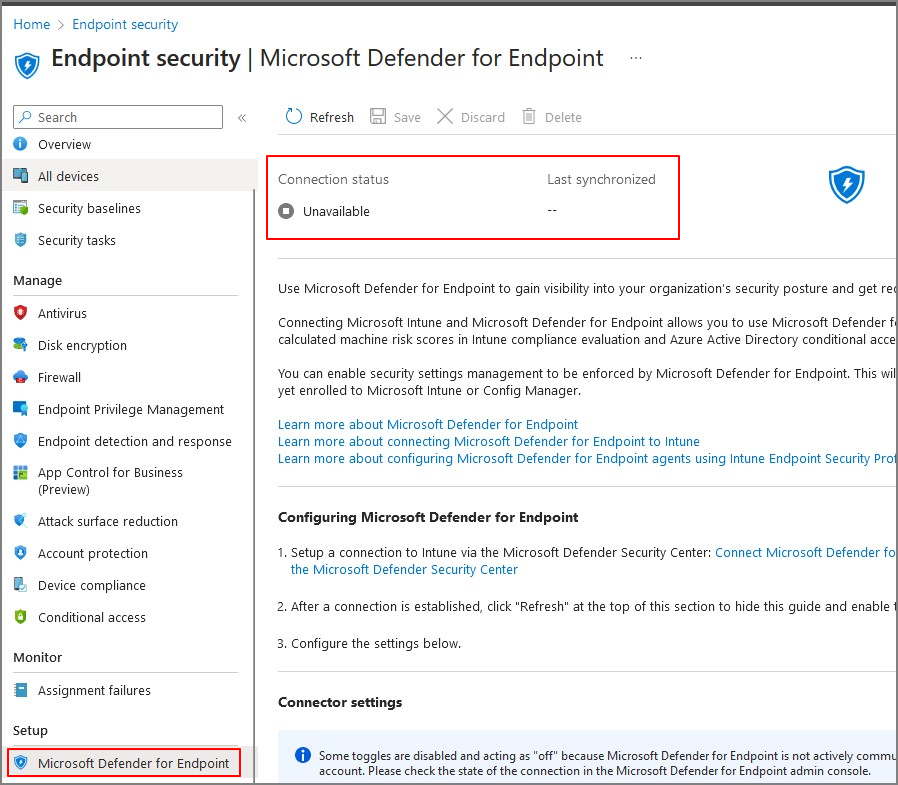Screen dimensions: 898x785
Task: Click the Save floppy disk icon
Action: 377,116
